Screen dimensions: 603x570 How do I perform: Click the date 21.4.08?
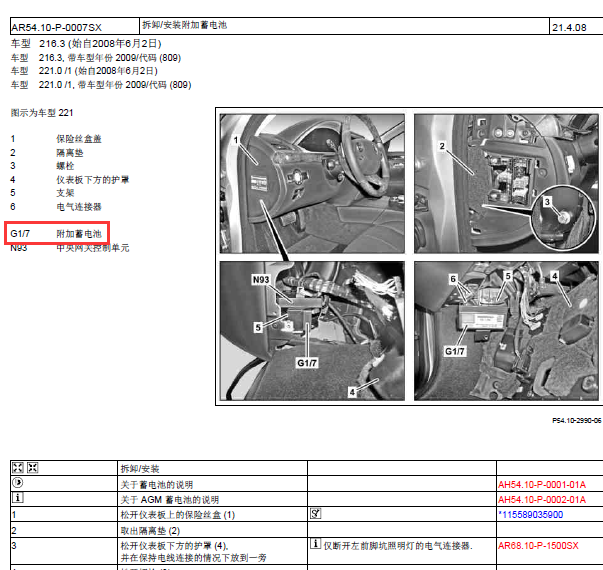click(x=569, y=28)
